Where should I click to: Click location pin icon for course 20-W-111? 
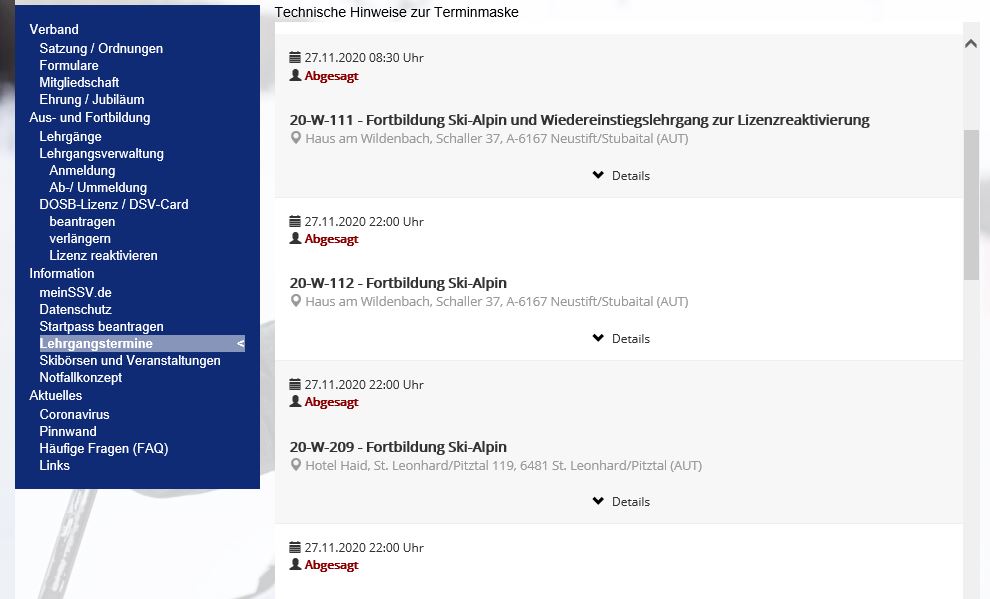tap(296, 139)
